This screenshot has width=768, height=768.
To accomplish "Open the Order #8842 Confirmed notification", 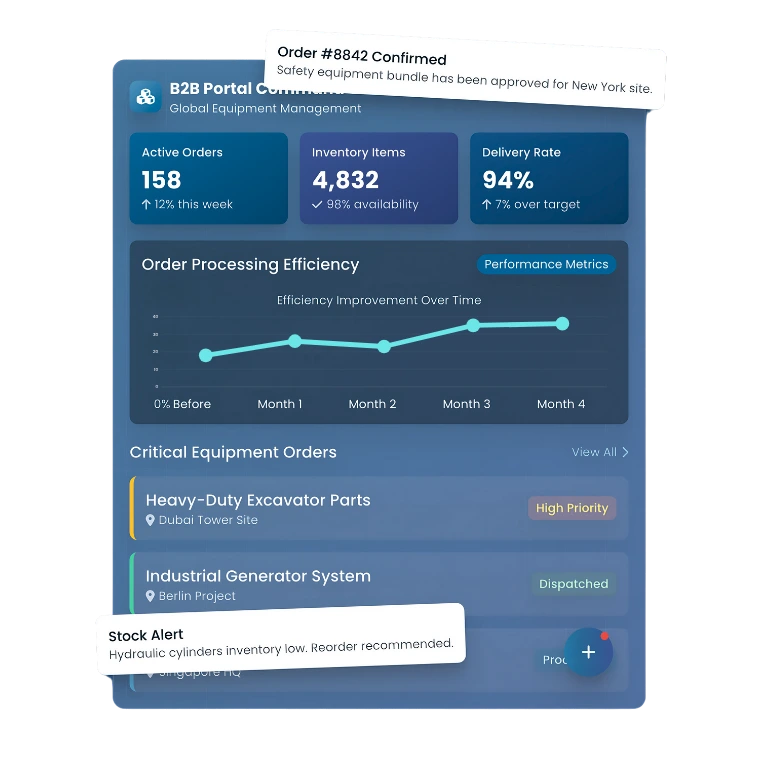I will (x=464, y=70).
